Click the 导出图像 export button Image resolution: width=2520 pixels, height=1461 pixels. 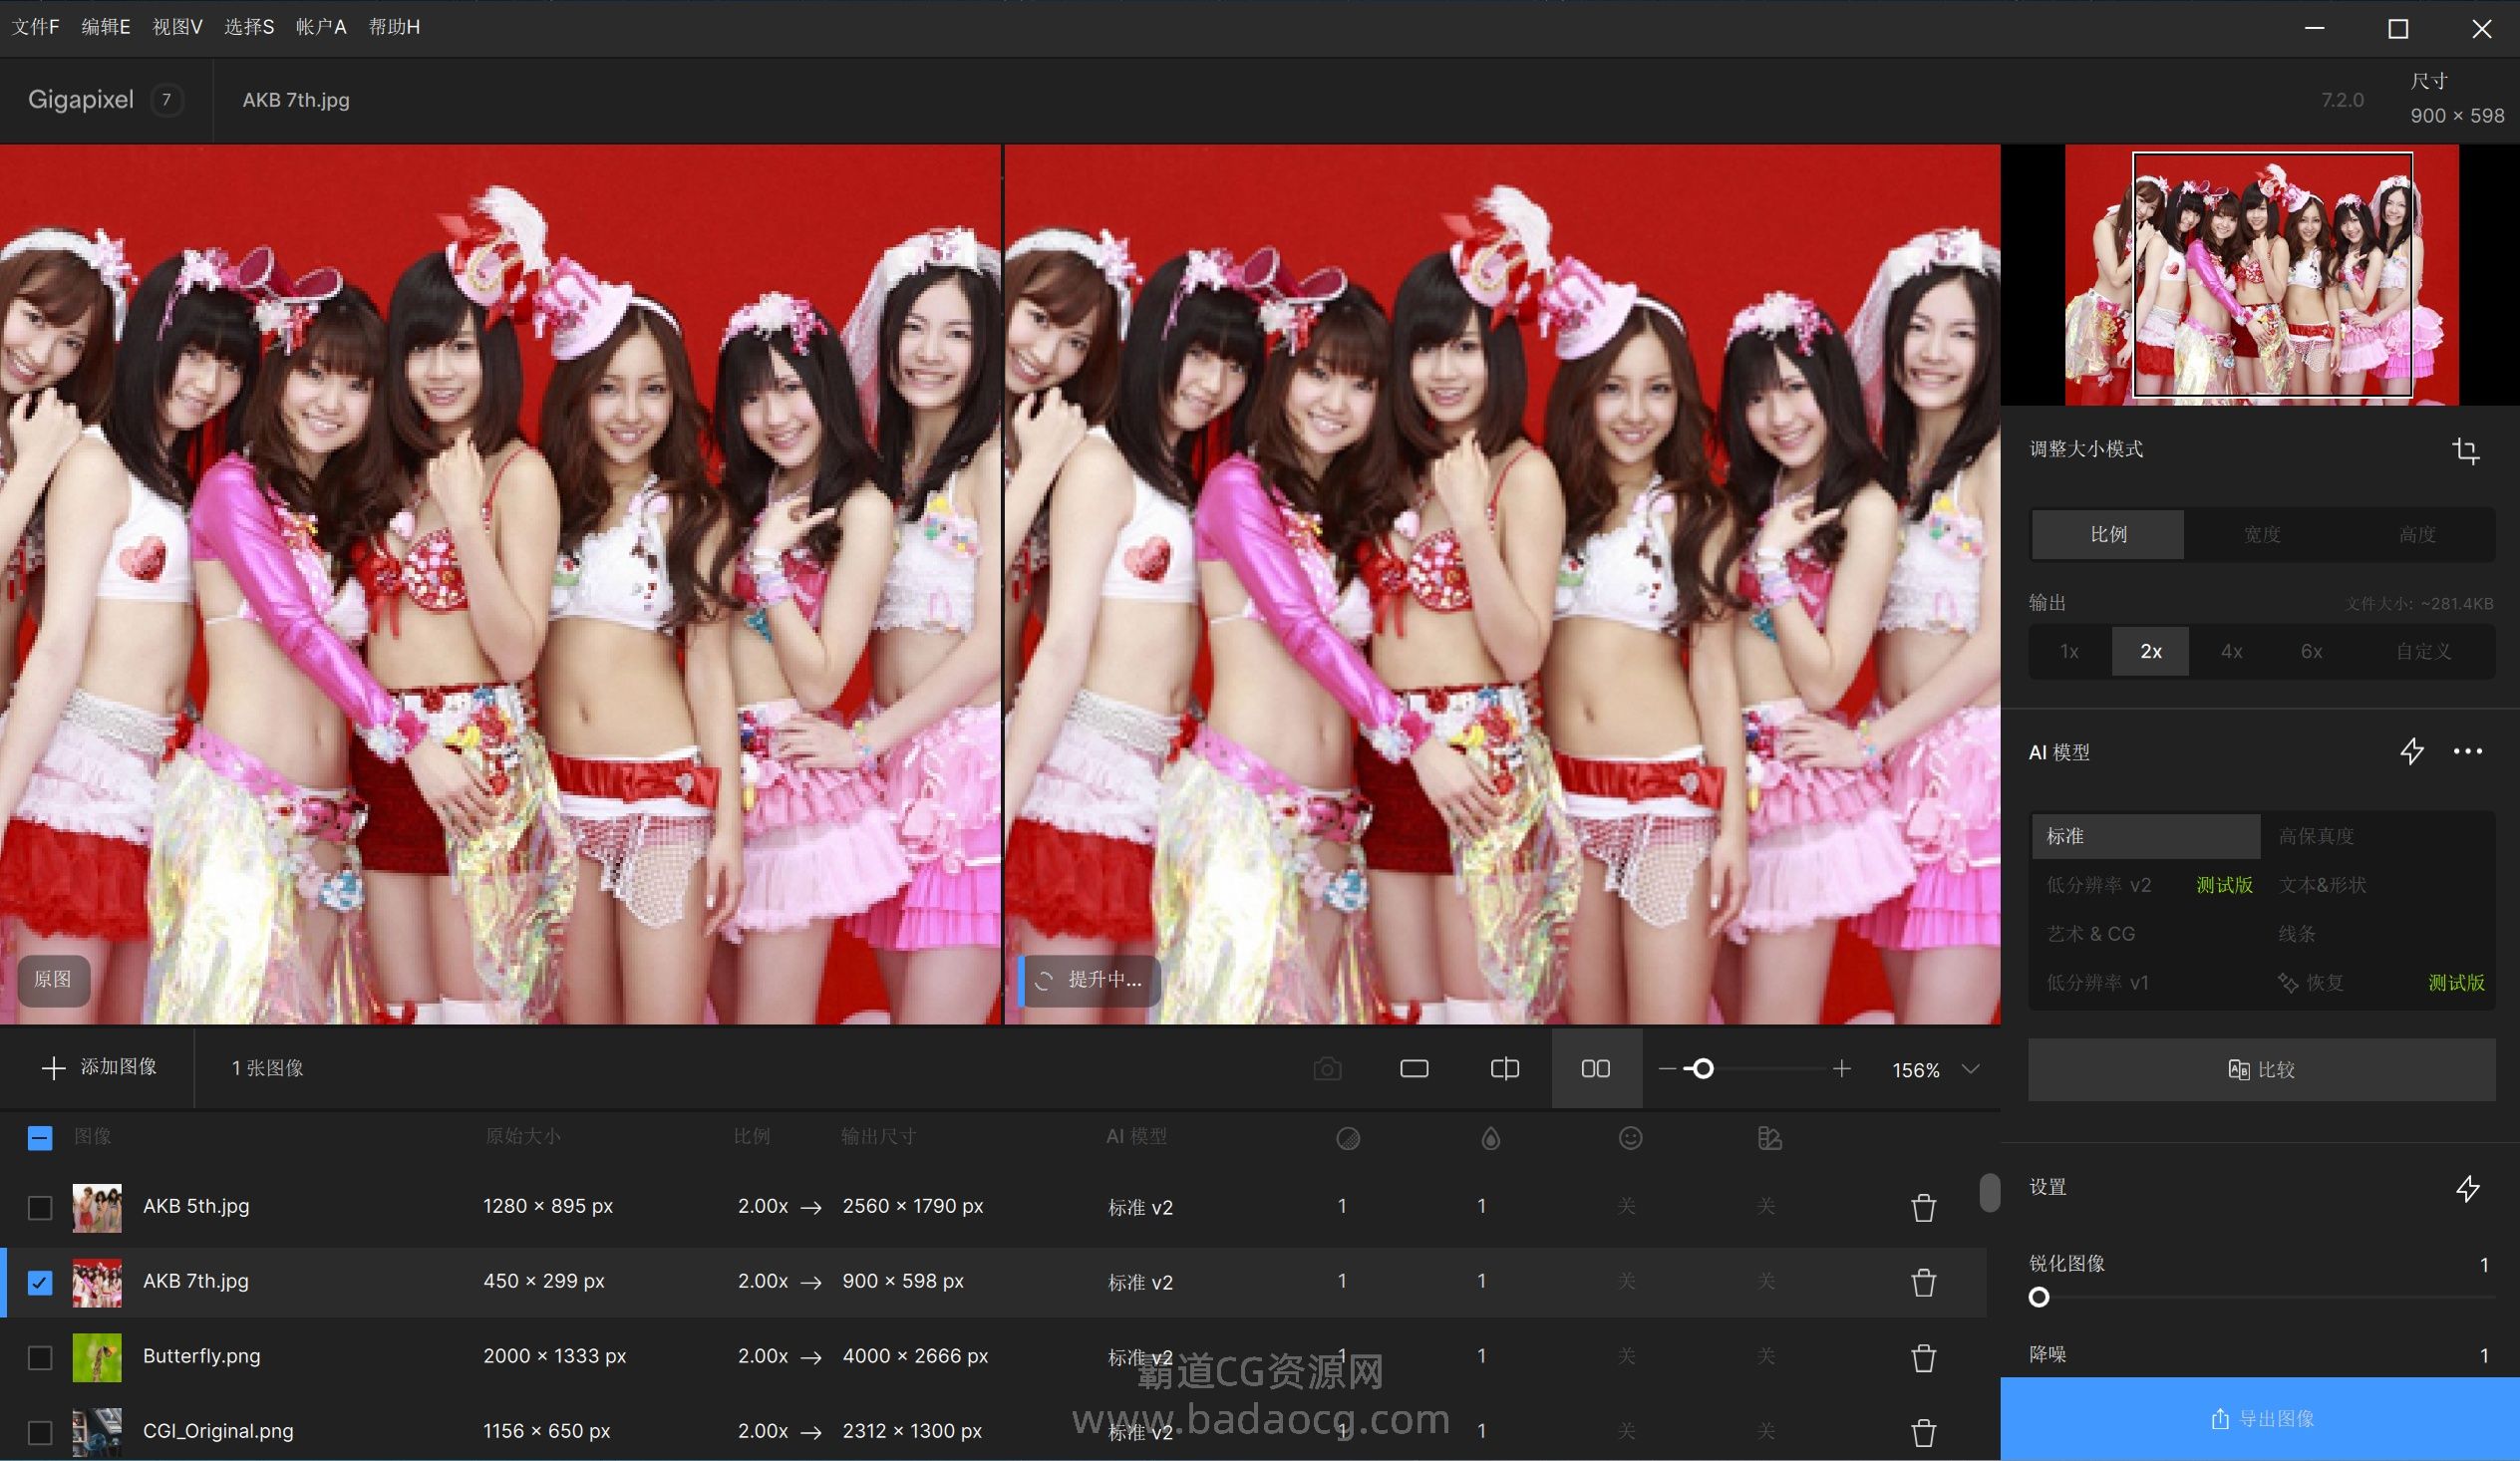pos(2260,1419)
